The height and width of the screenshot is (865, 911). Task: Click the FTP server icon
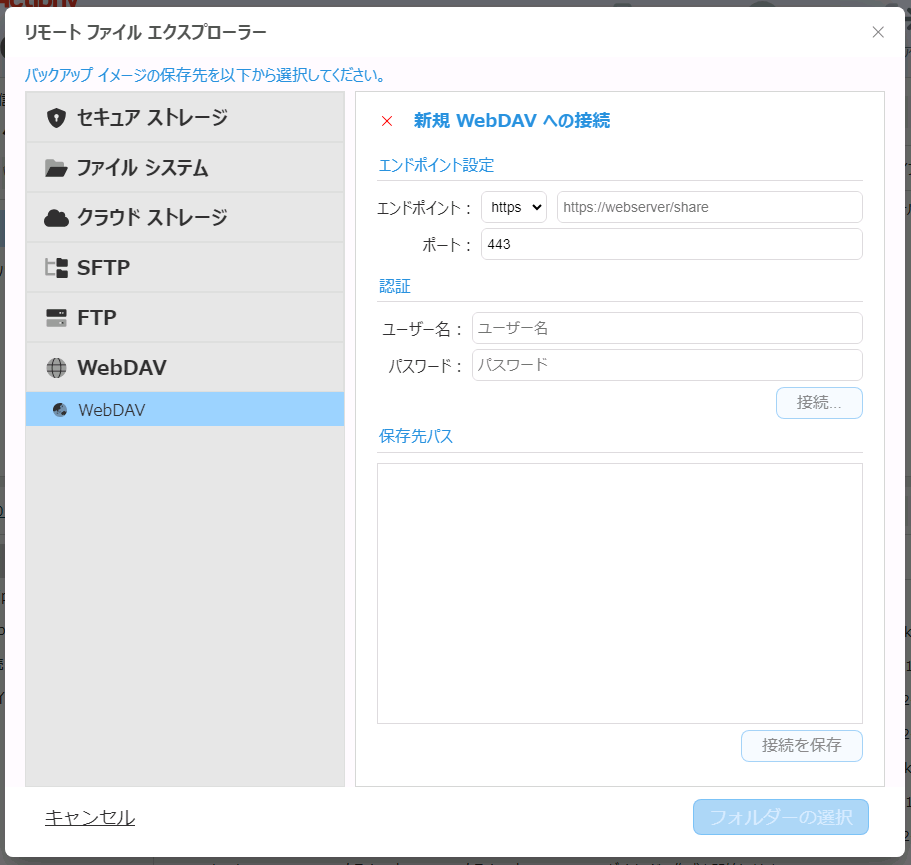[57, 318]
